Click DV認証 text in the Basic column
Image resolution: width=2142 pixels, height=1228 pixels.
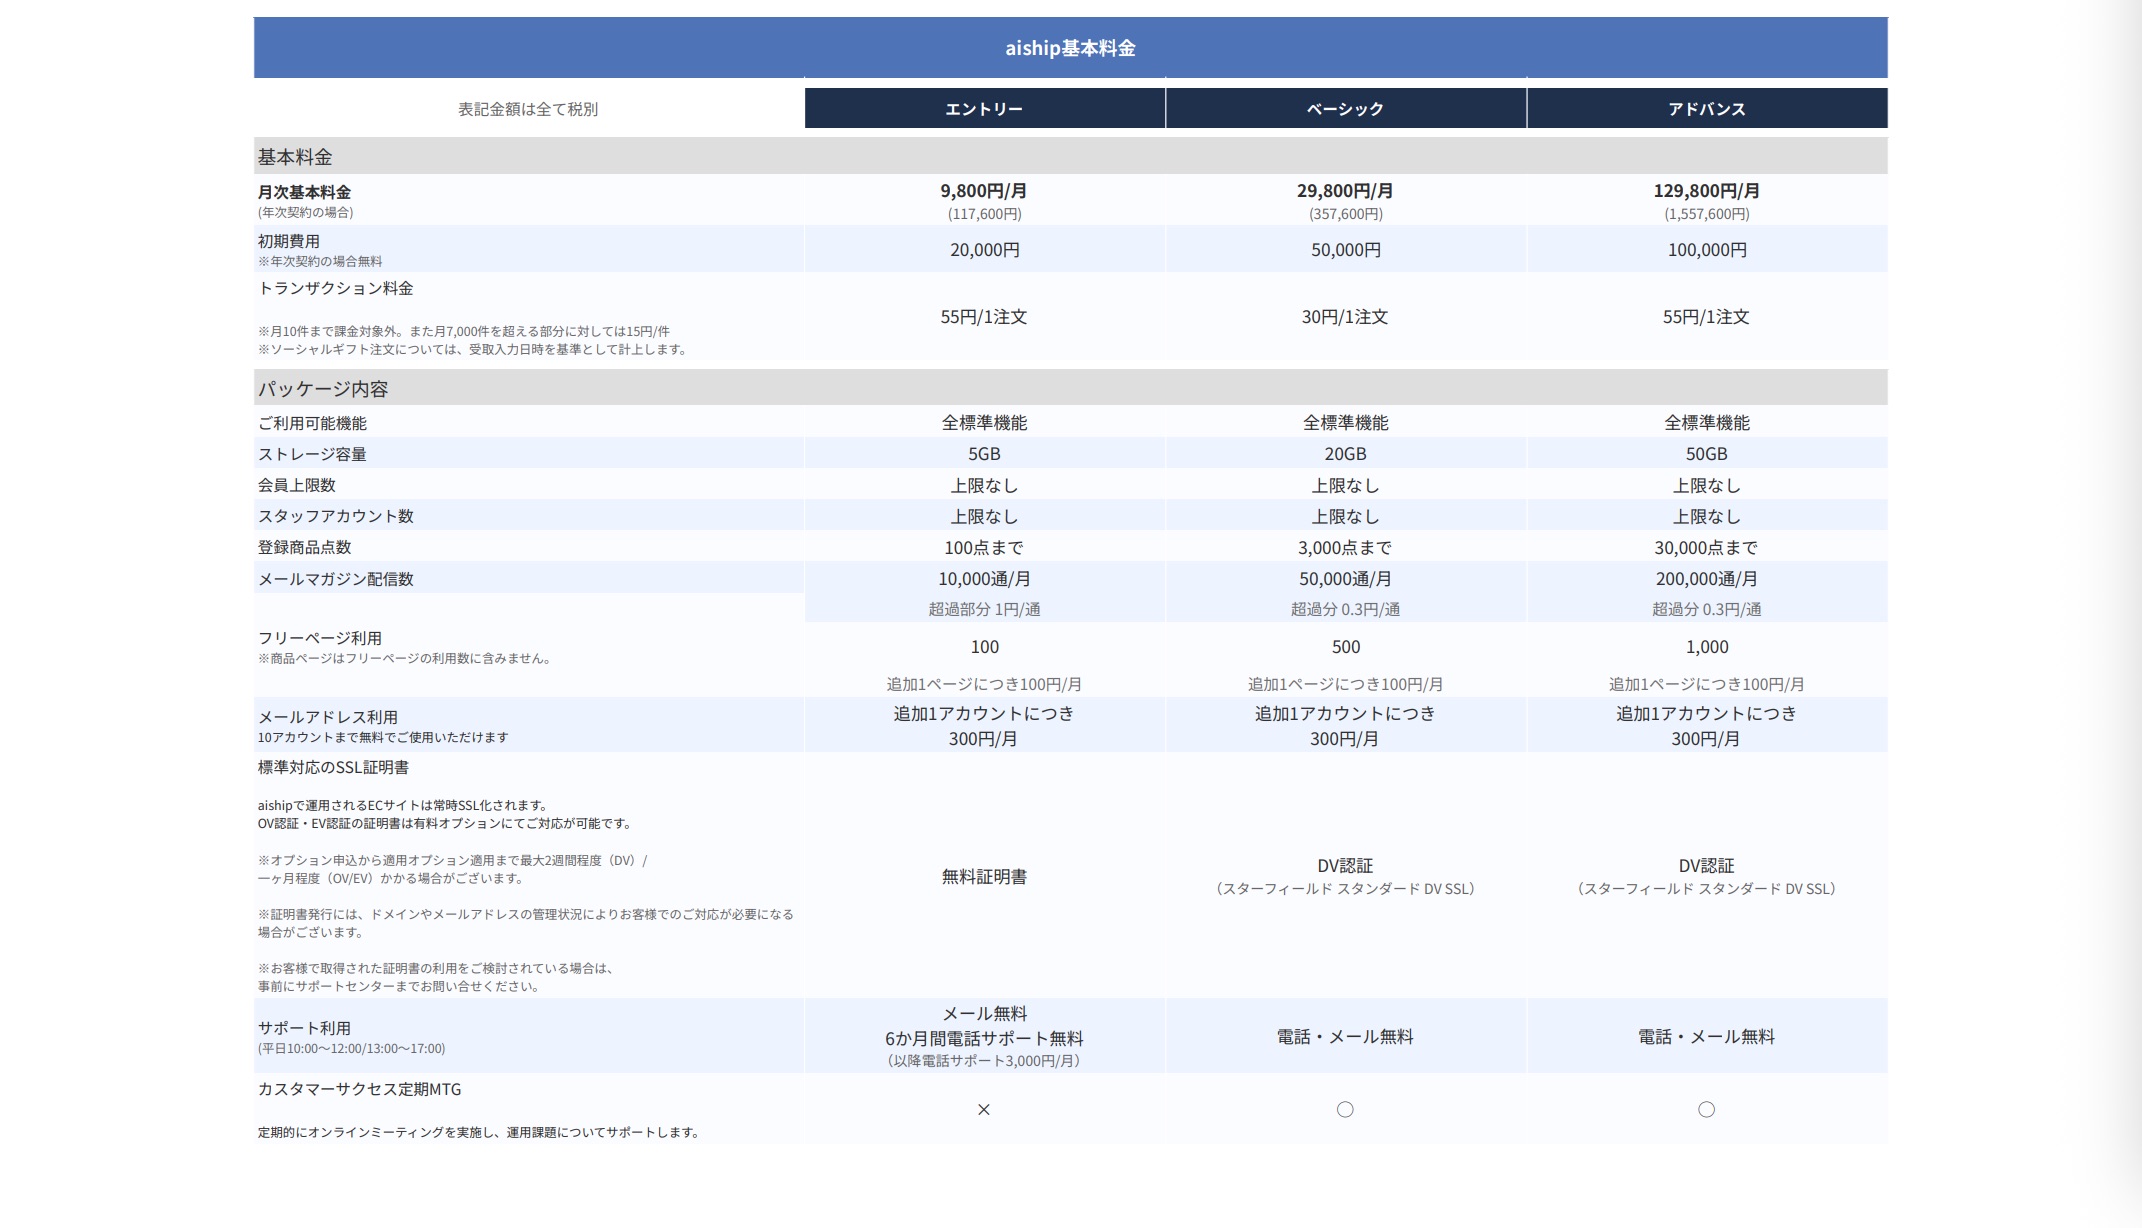click(1345, 866)
